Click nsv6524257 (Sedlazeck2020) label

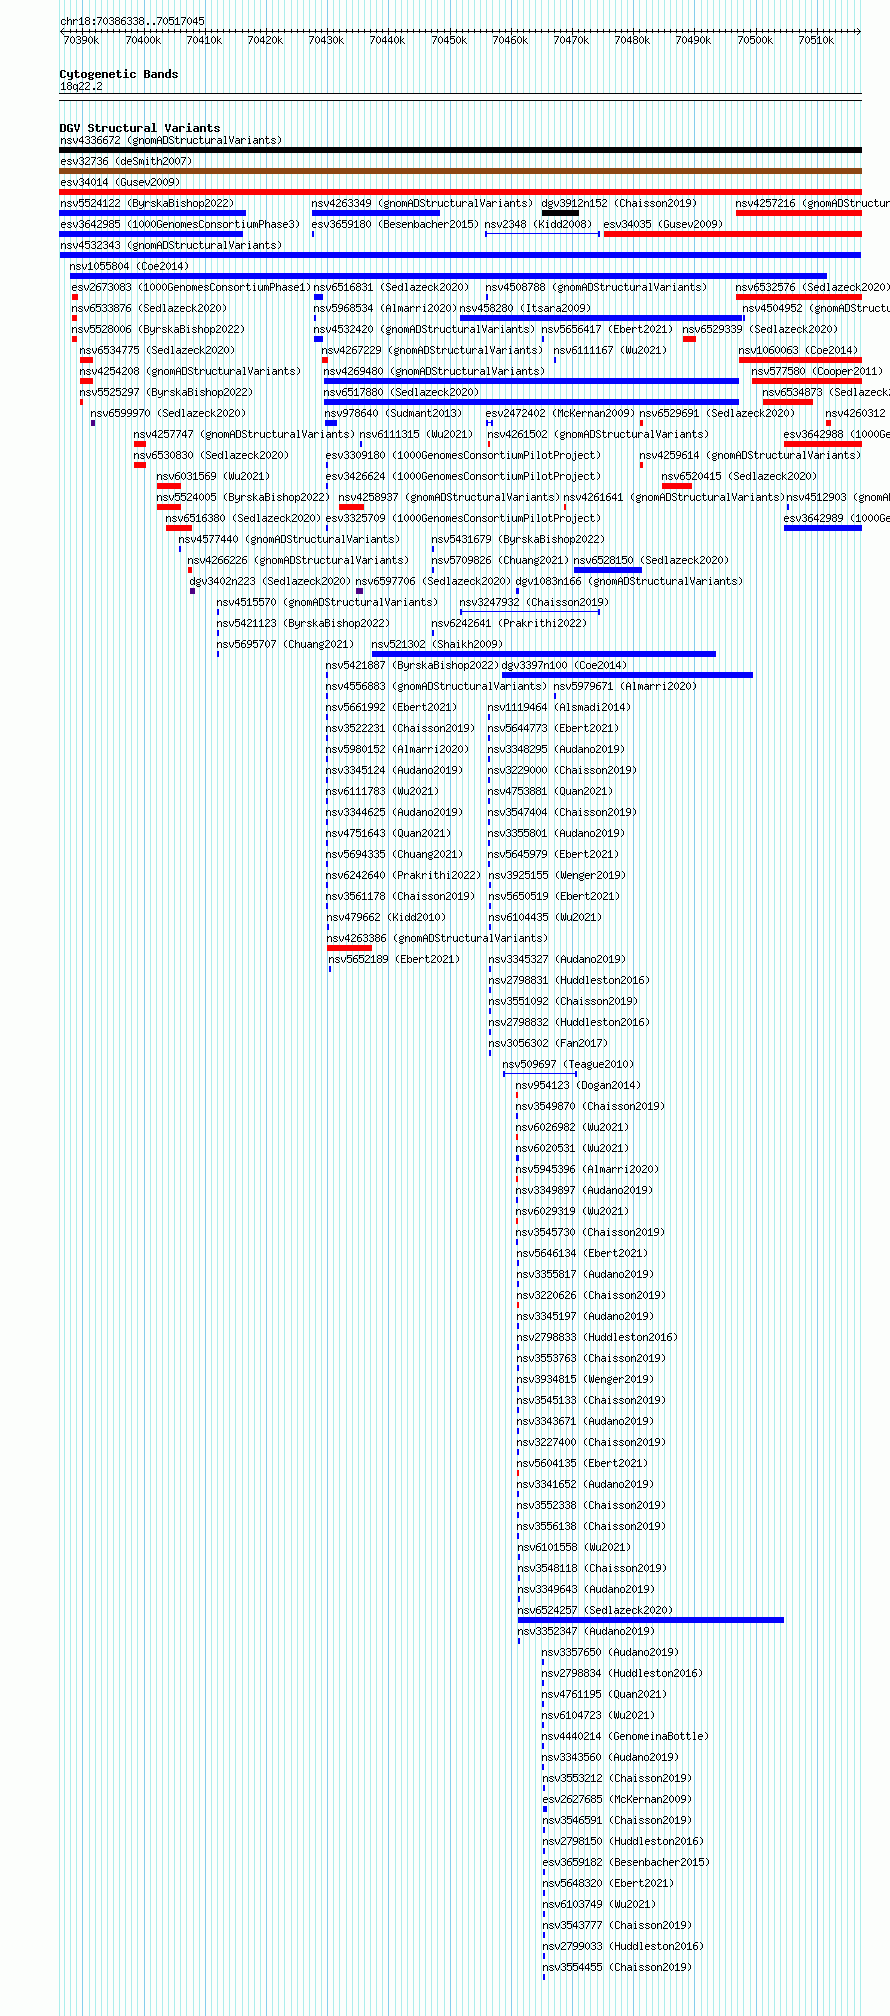(595, 1610)
